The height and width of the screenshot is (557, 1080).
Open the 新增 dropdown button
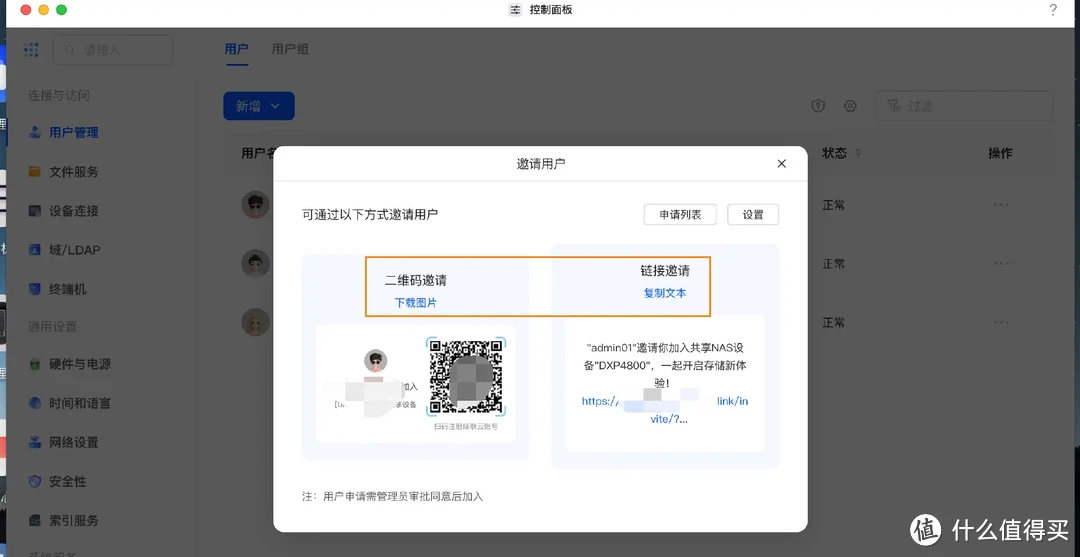pyautogui.click(x=259, y=106)
